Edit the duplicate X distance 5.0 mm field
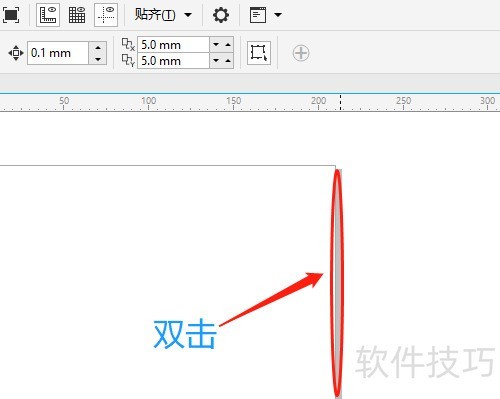Viewport: 500px width, 399px height. (x=173, y=44)
